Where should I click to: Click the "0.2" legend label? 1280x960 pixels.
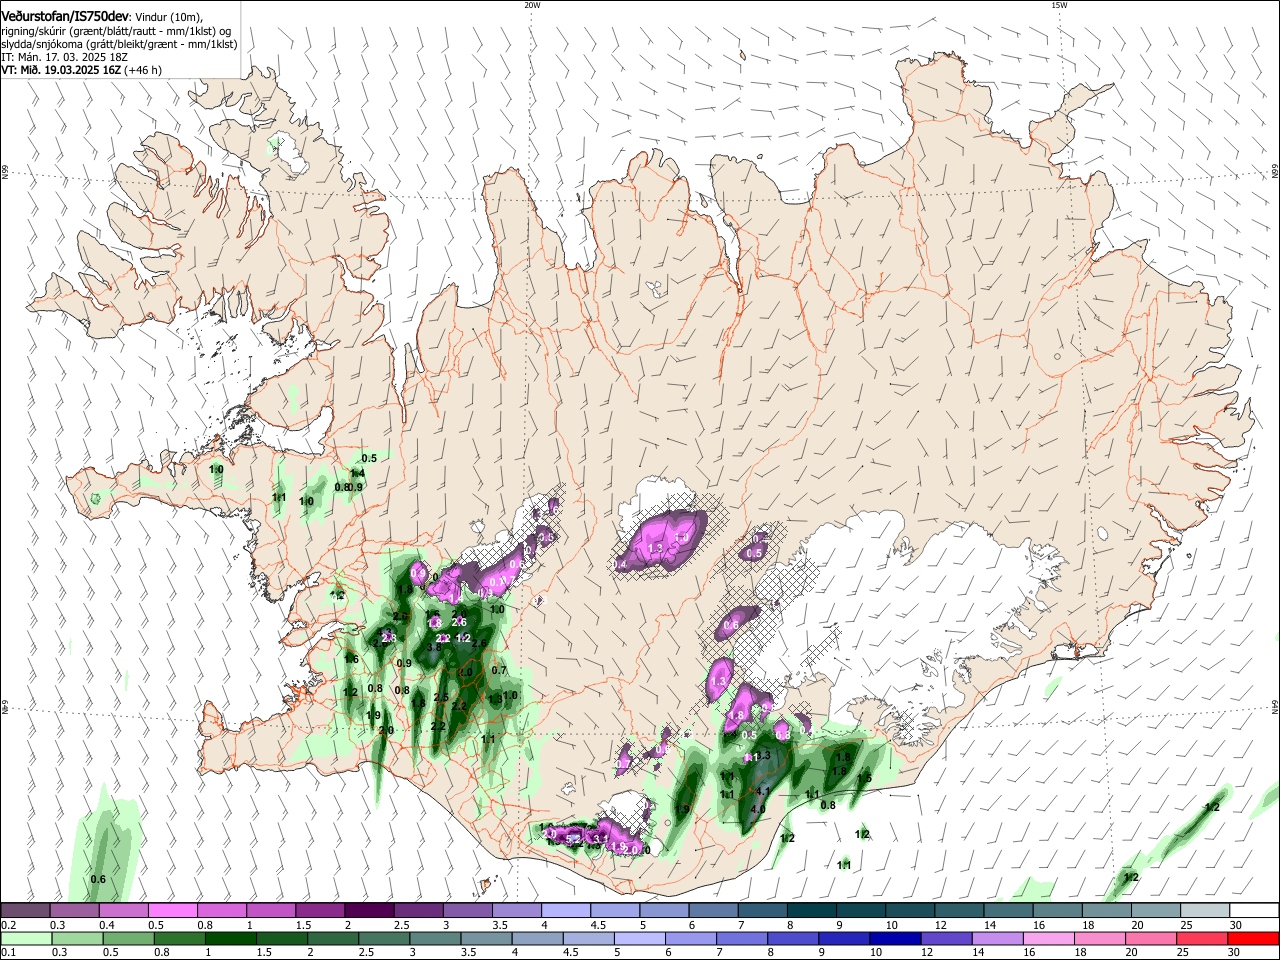click(x=7, y=925)
